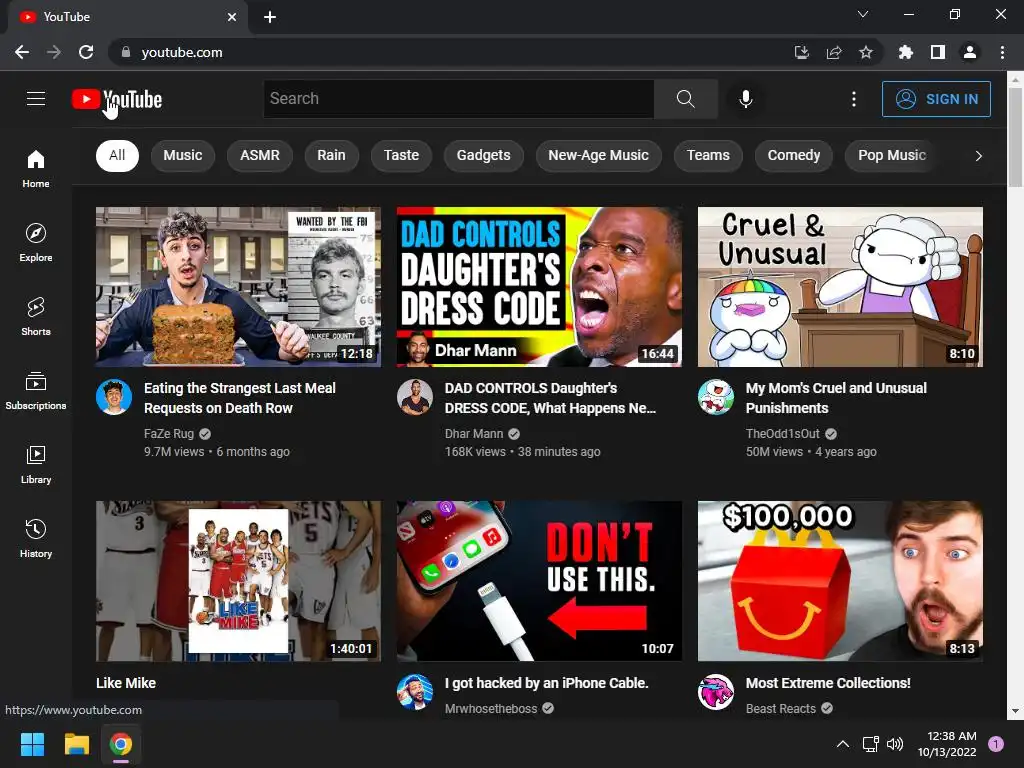Screen dimensions: 1024x768
Task: Click install app icon in address bar
Action: (802, 52)
